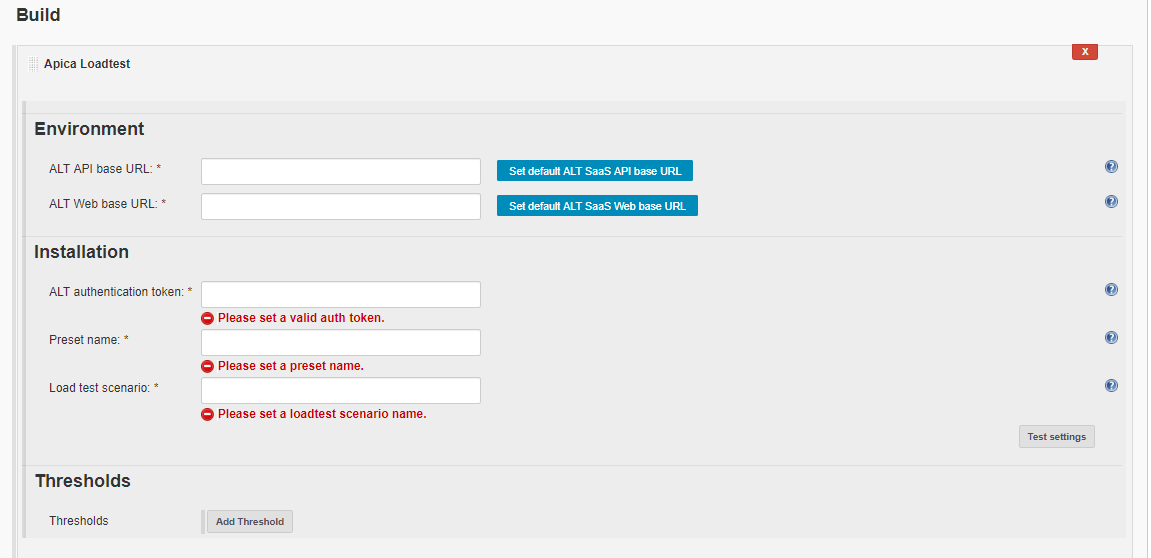The image size is (1151, 558).
Task: Click the 'Preset name:' label
Action: 89,339
